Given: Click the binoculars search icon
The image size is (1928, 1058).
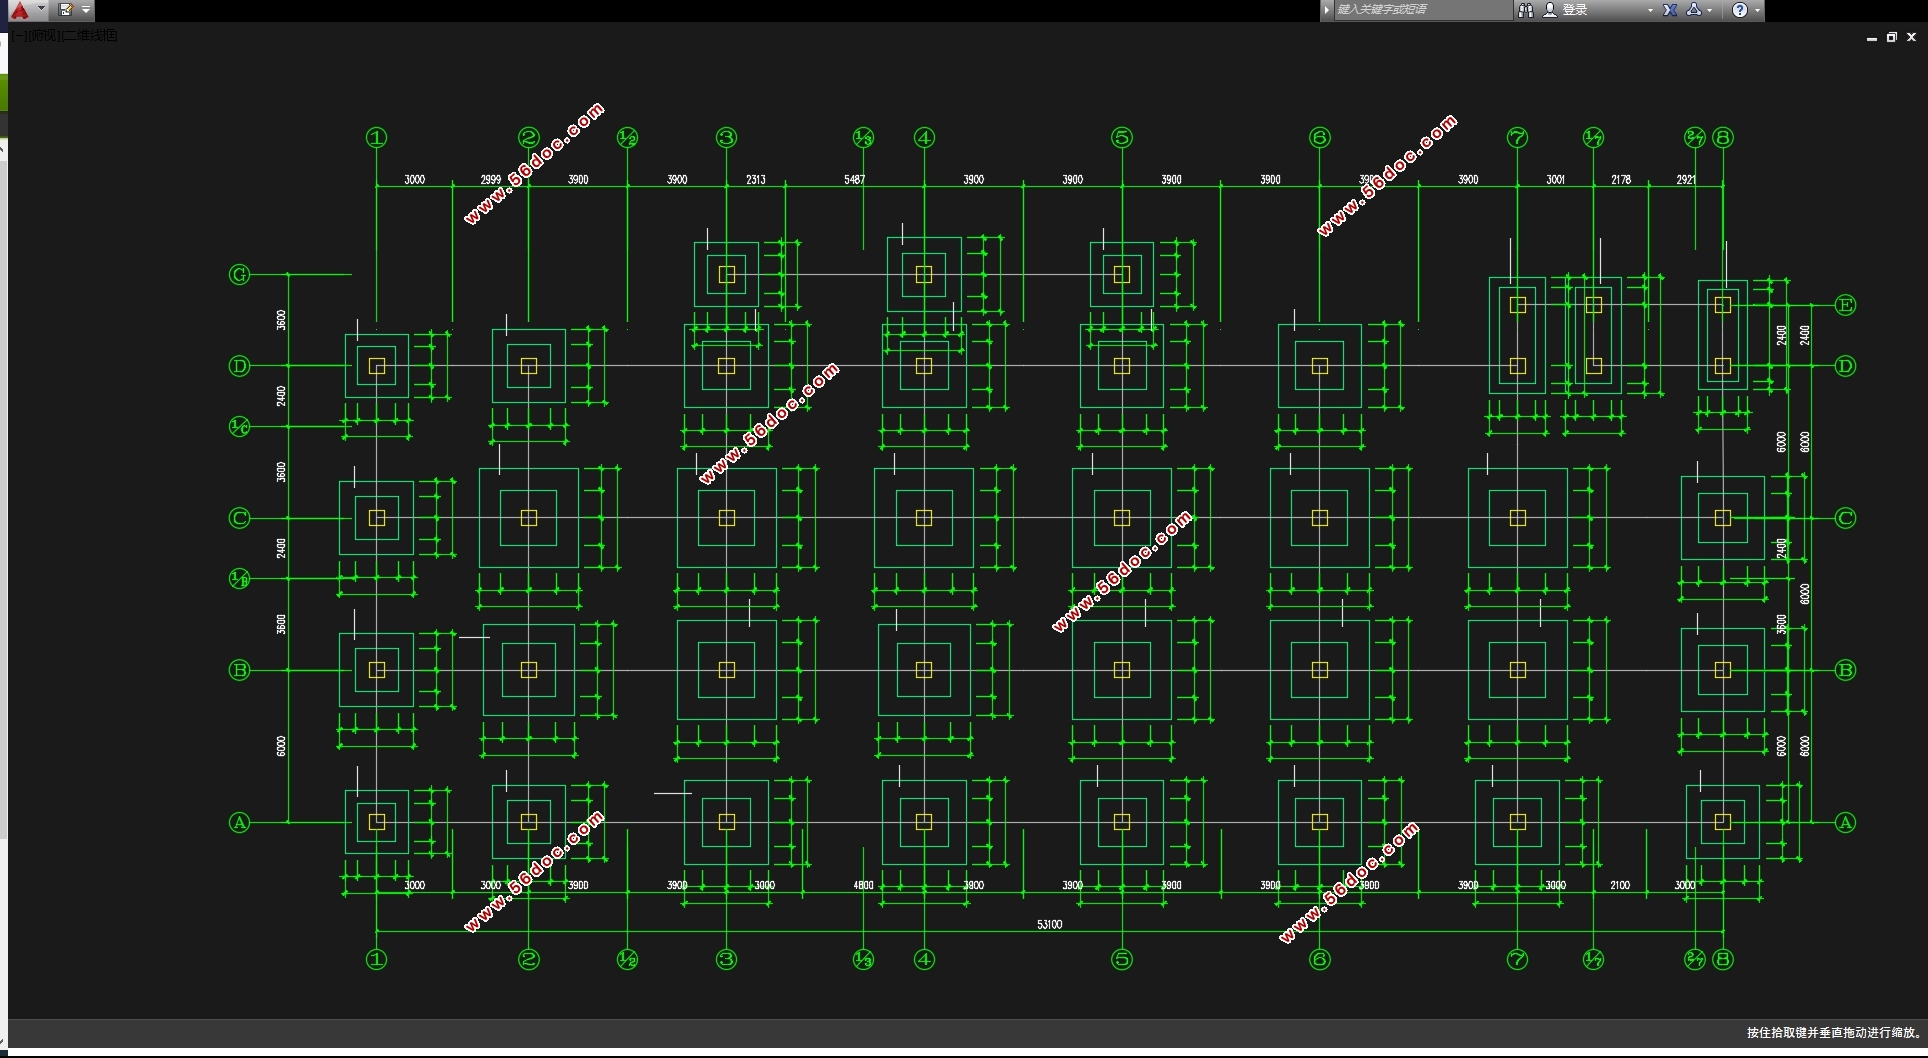Looking at the screenshot, I should [1526, 10].
